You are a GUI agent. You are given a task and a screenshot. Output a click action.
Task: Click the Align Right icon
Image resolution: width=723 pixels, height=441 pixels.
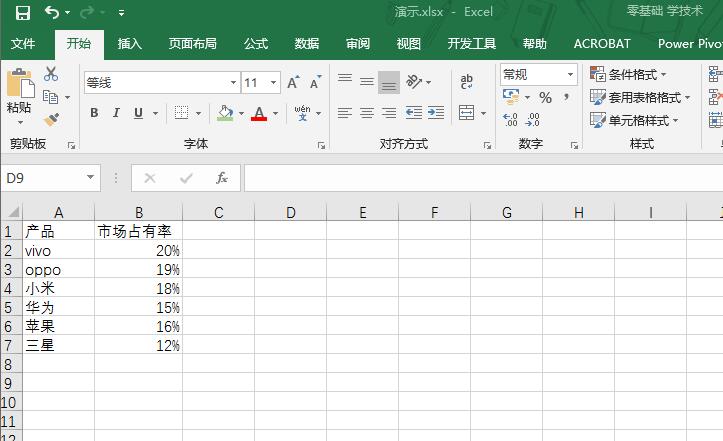click(389, 113)
